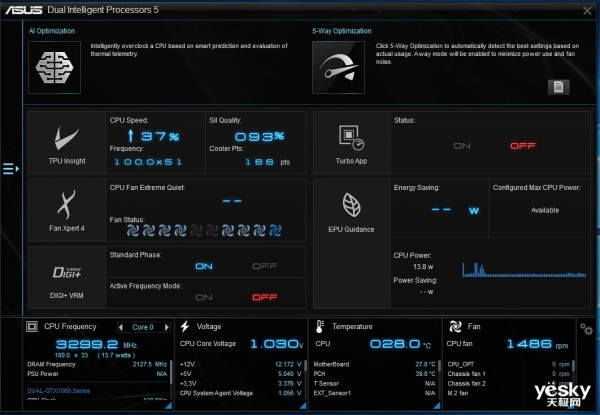Viewport: 600px width, 415px height.
Task: Start 5-Way Optimization gauge icon
Action: pyautogui.click(x=338, y=67)
